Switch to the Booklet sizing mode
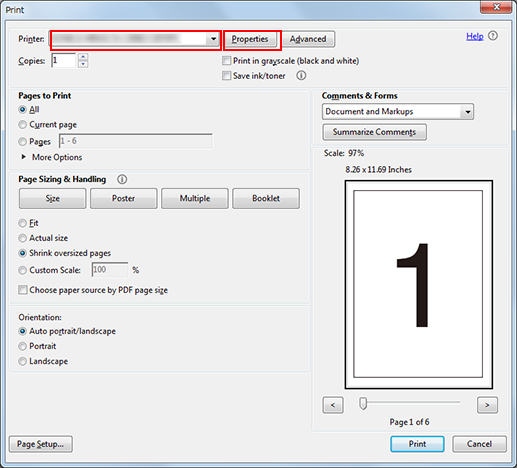517x468 pixels. [266, 199]
